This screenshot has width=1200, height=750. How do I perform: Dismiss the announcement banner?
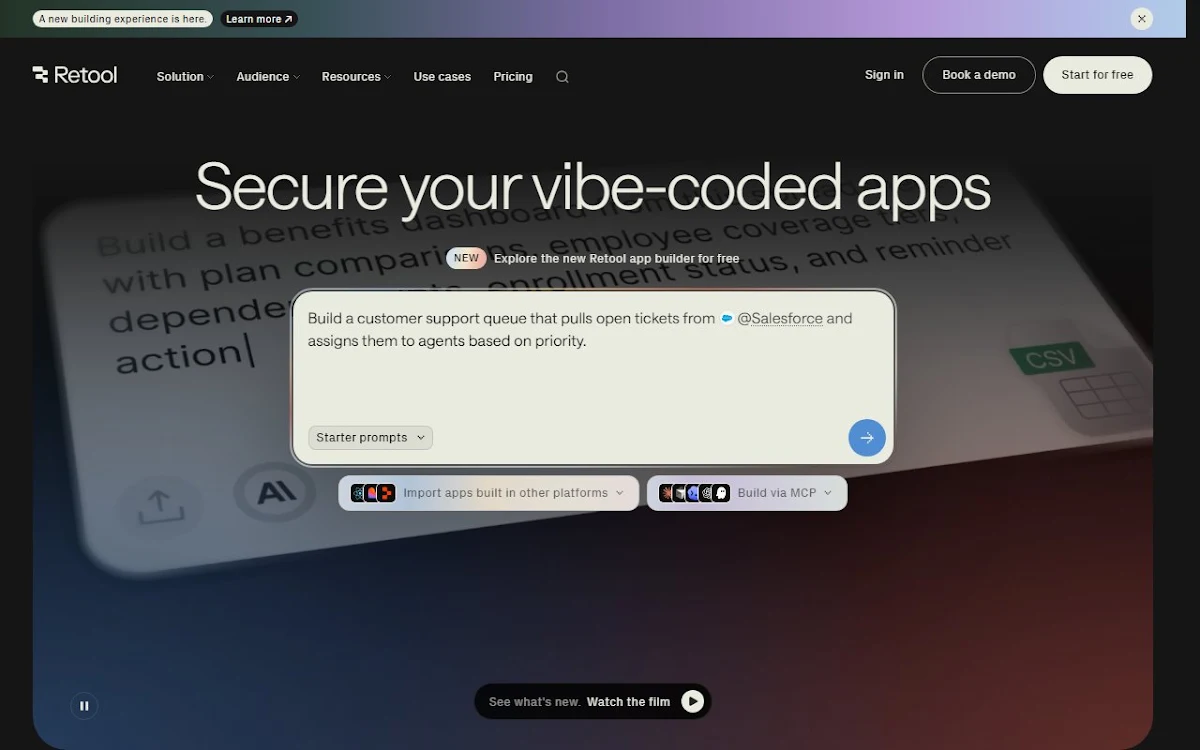1142,19
